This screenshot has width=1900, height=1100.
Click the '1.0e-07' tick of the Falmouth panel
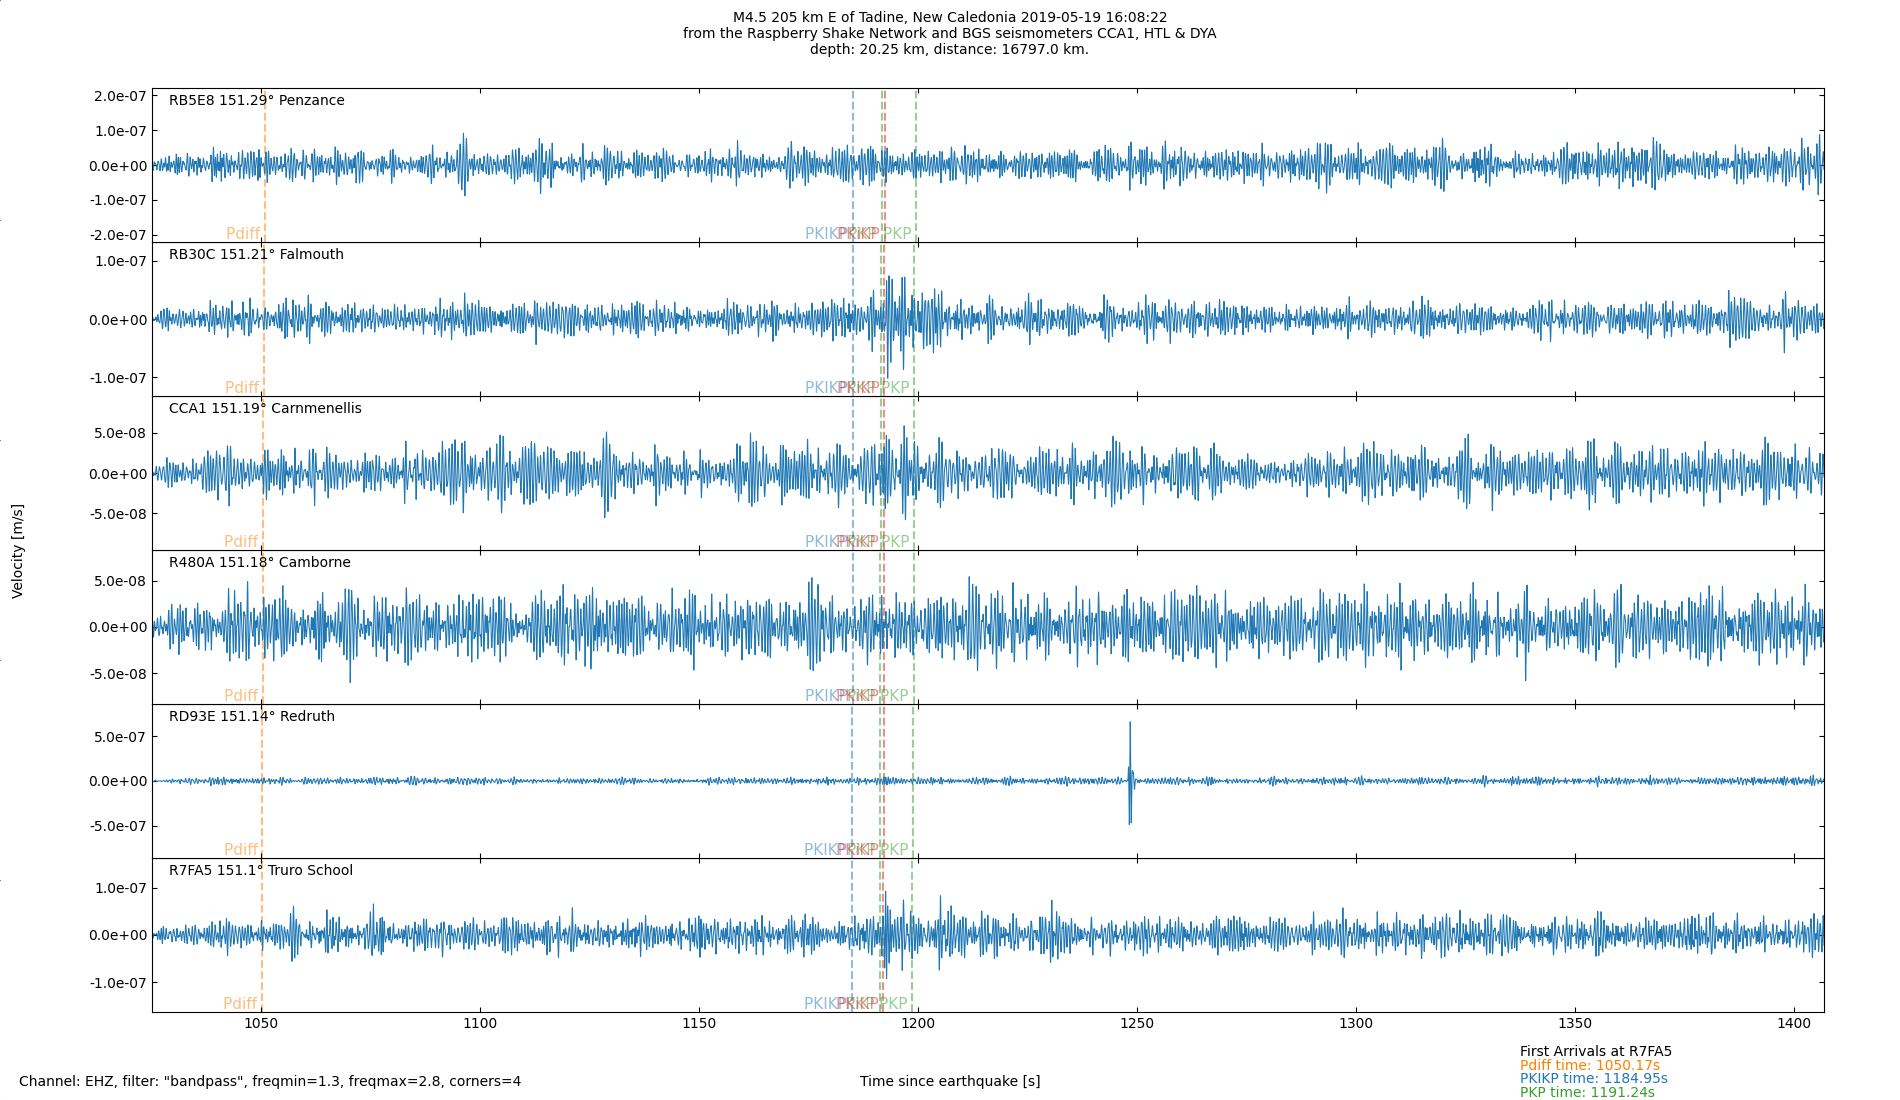tap(120, 261)
